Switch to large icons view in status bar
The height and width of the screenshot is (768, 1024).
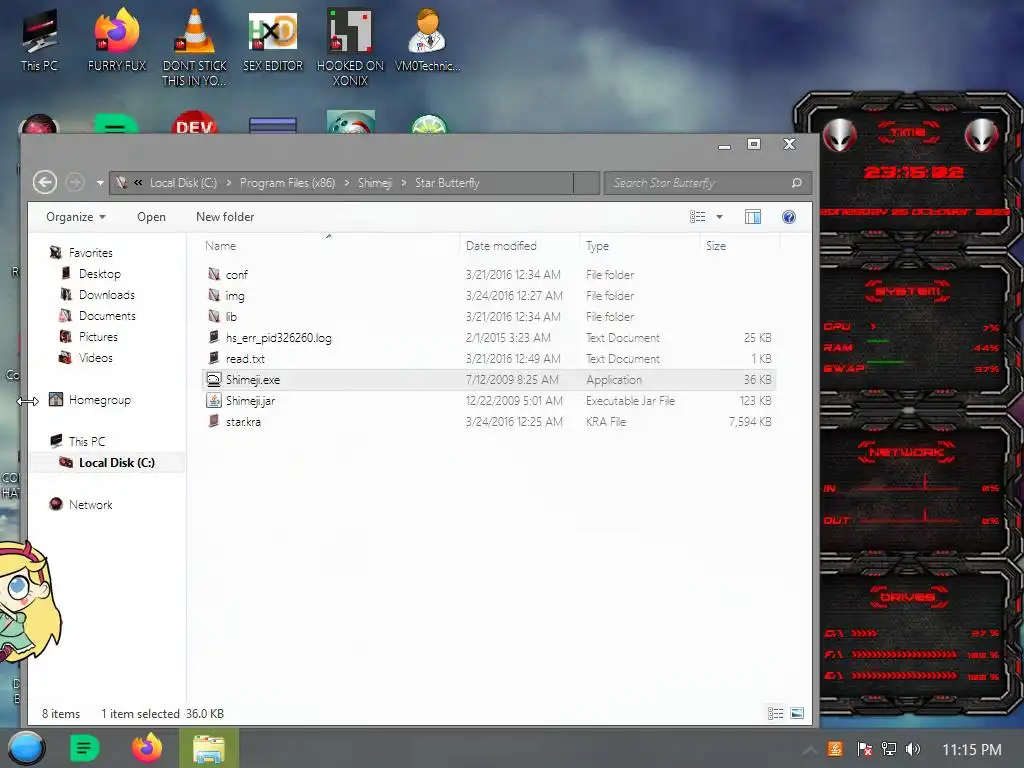[x=797, y=713]
